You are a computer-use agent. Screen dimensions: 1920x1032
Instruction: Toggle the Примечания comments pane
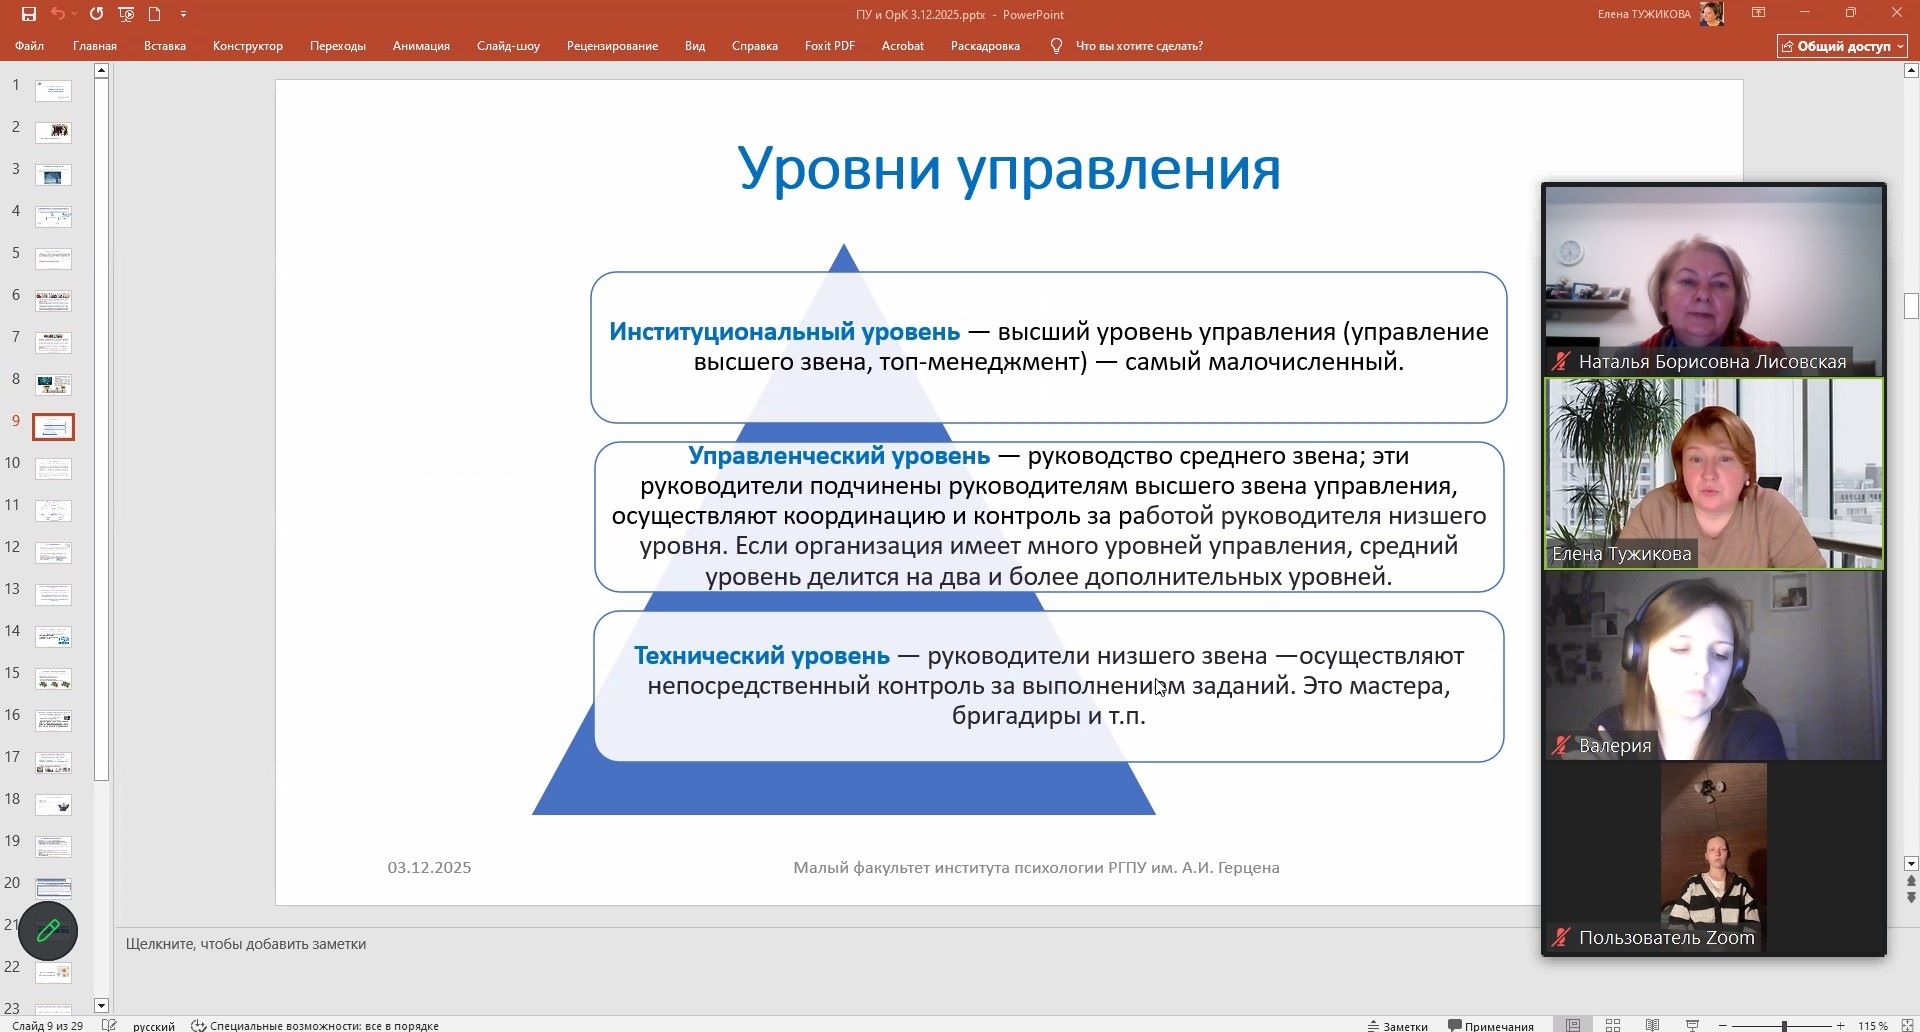click(x=1490, y=1025)
